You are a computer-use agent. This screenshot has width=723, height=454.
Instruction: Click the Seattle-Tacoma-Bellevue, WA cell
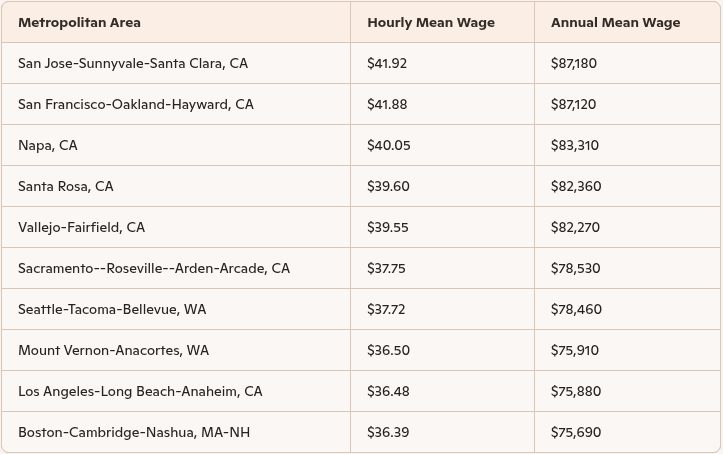(112, 309)
